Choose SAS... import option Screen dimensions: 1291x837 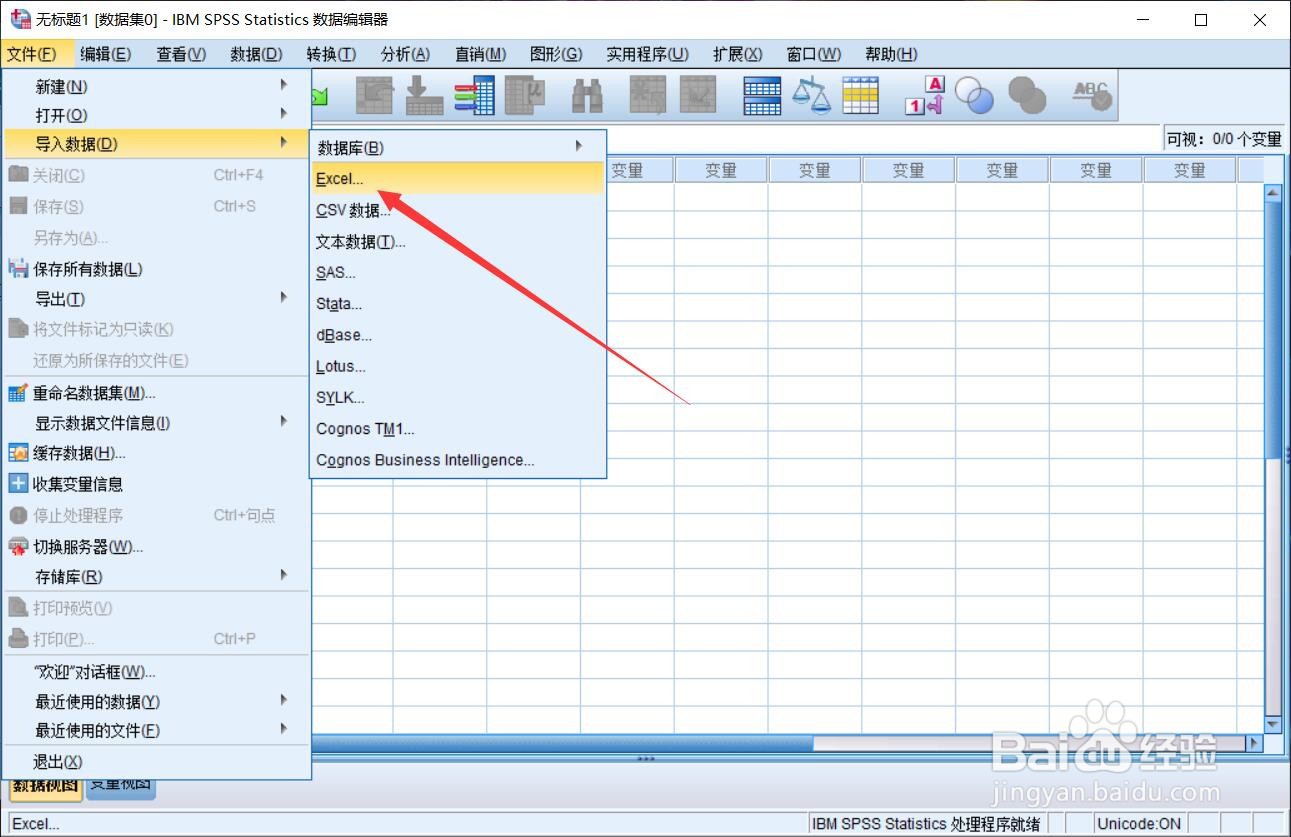point(458,272)
